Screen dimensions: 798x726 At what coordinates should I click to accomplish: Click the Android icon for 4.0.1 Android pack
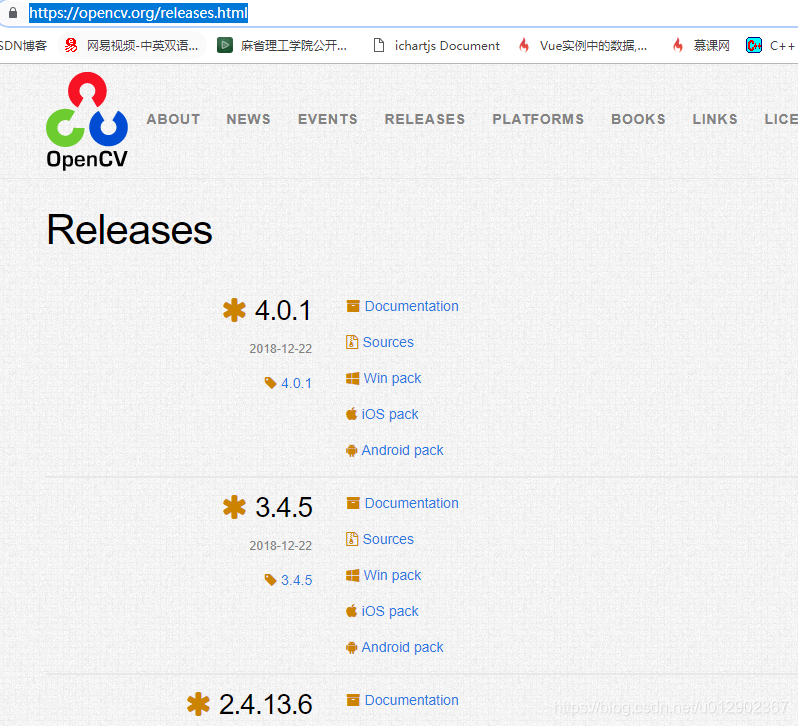[351, 450]
